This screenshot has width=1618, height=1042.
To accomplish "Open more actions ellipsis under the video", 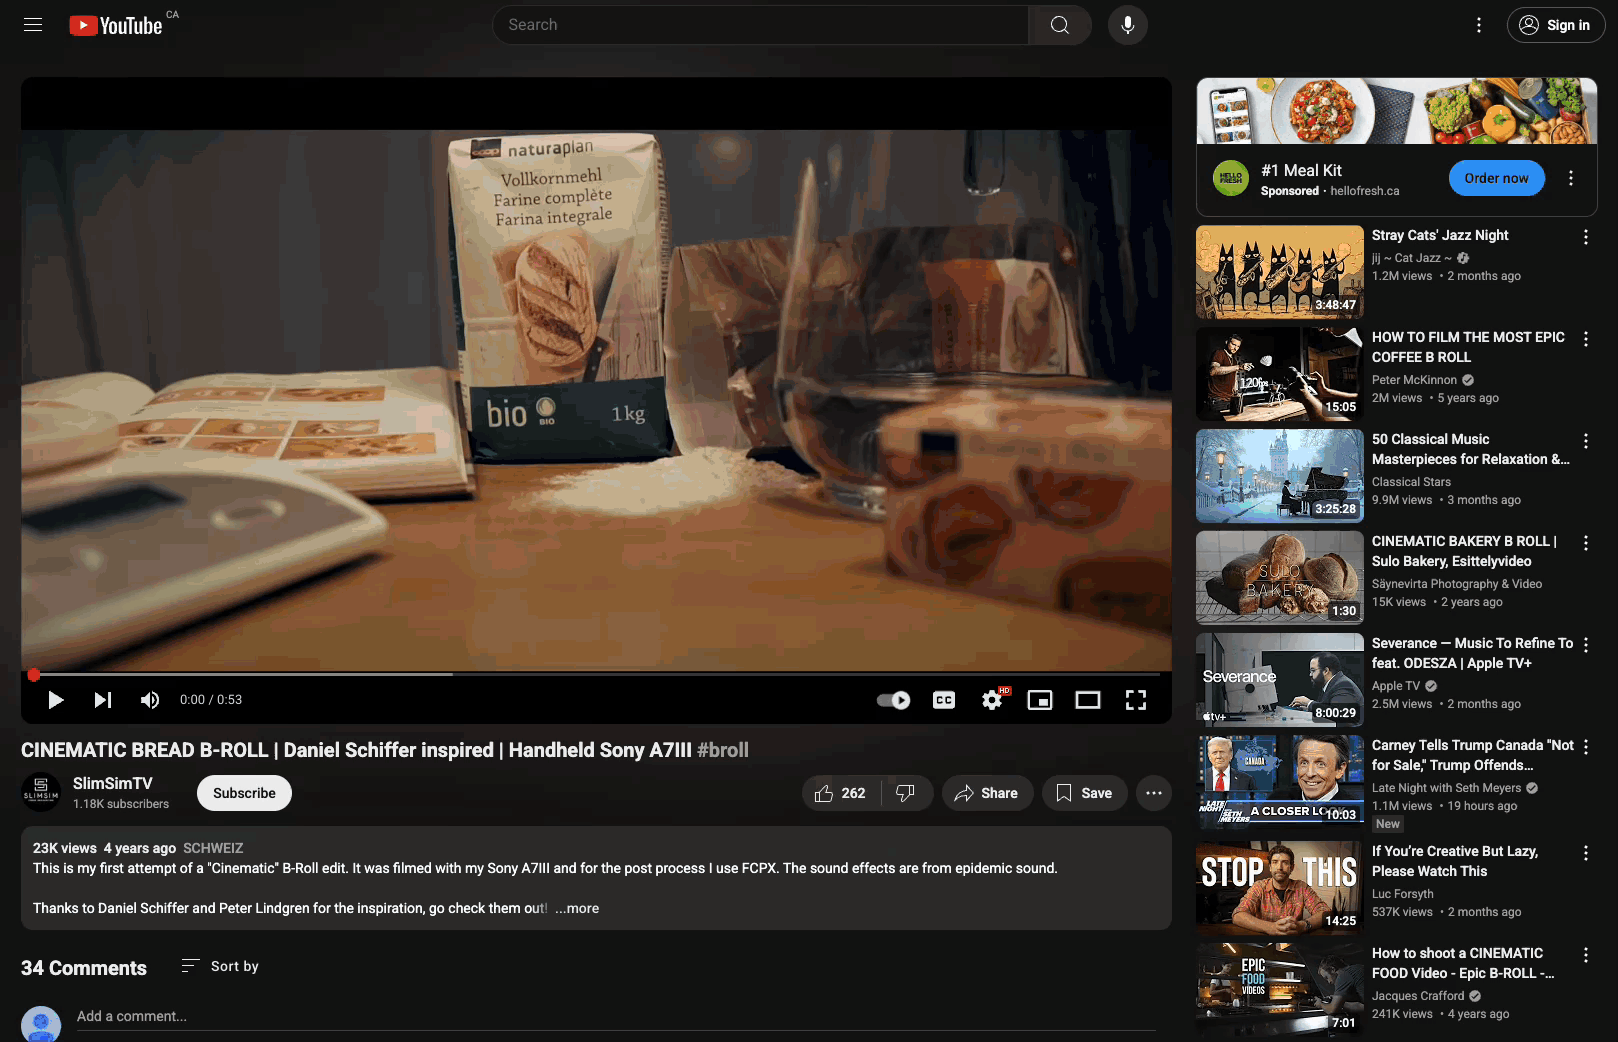I will (1154, 793).
